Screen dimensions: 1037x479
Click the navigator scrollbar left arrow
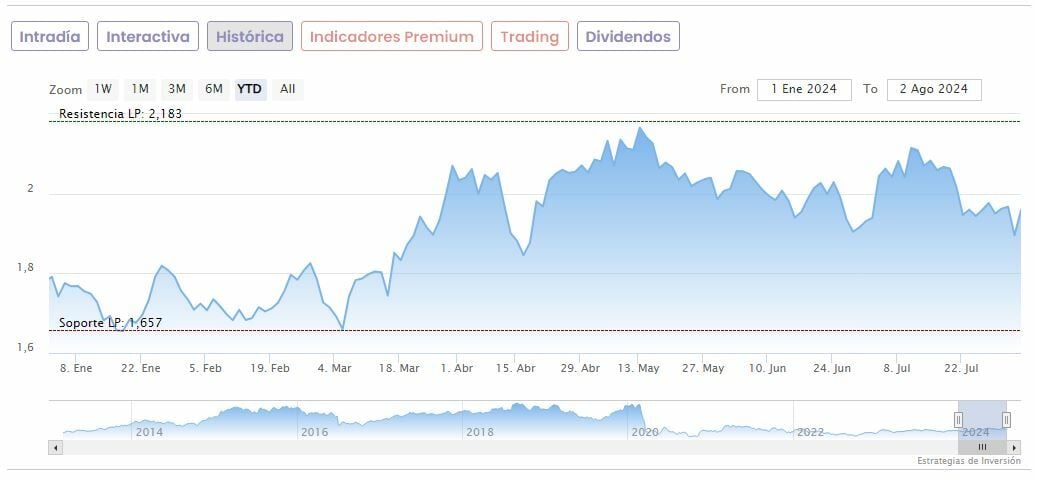coord(54,447)
